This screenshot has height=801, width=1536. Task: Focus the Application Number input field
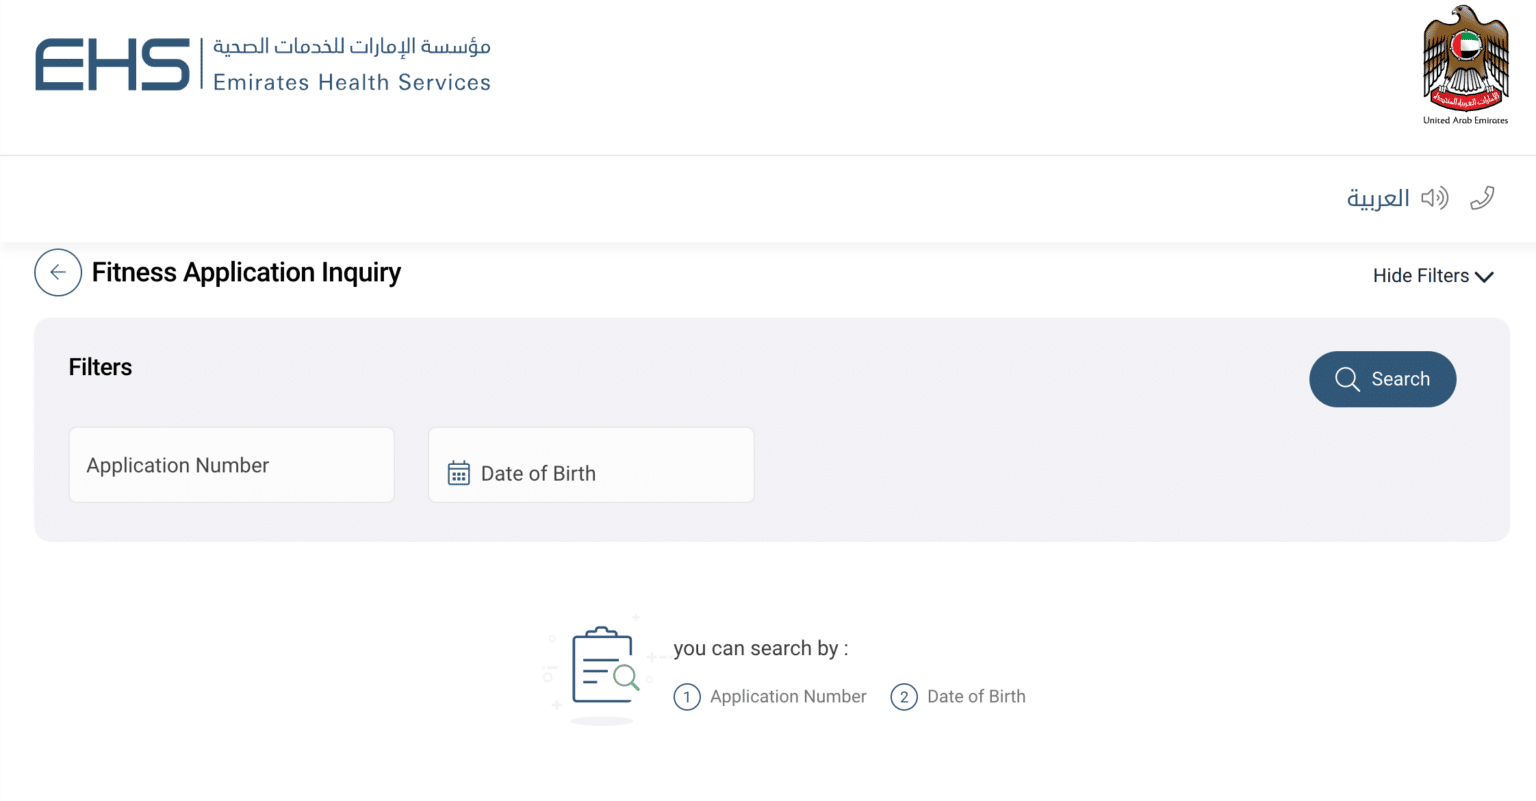(231, 465)
